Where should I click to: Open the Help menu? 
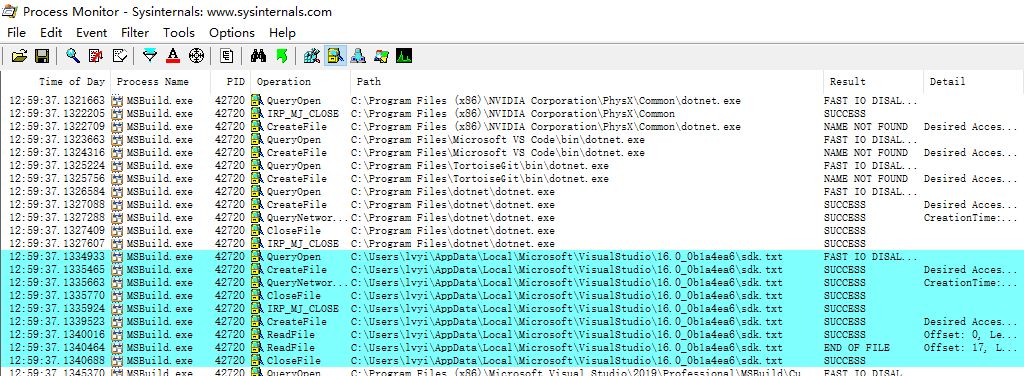pyautogui.click(x=282, y=33)
